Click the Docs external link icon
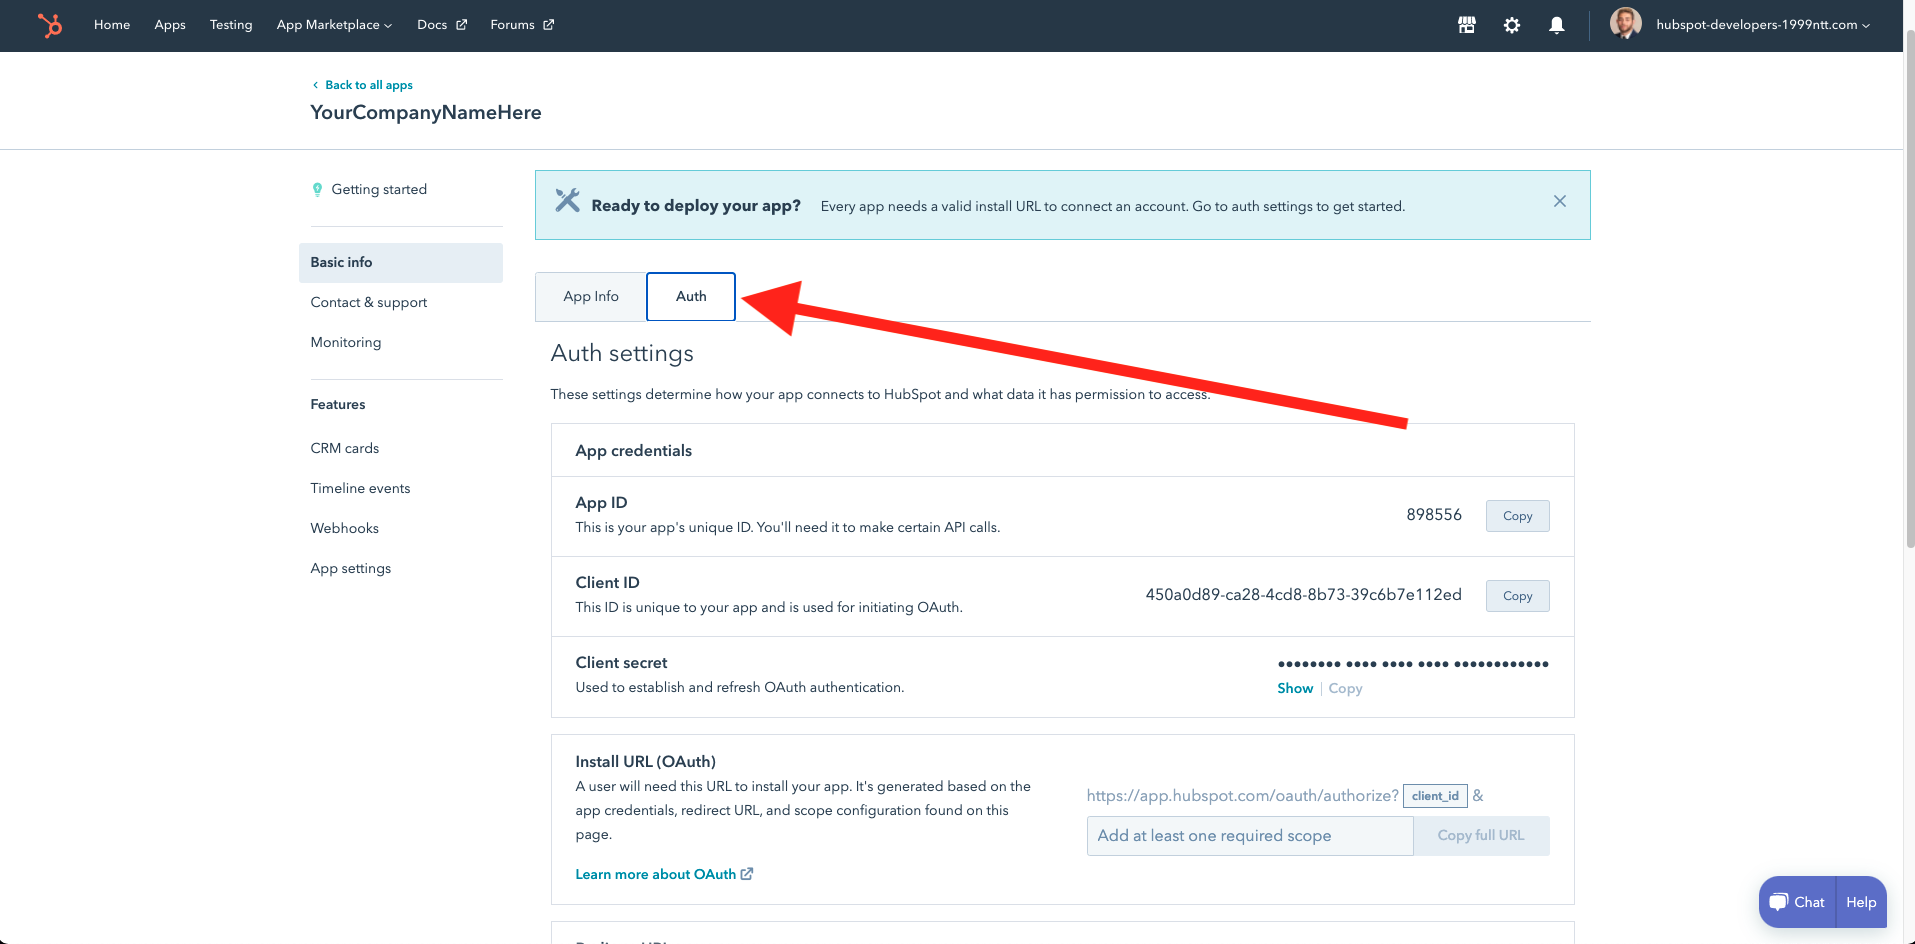 pyautogui.click(x=462, y=25)
